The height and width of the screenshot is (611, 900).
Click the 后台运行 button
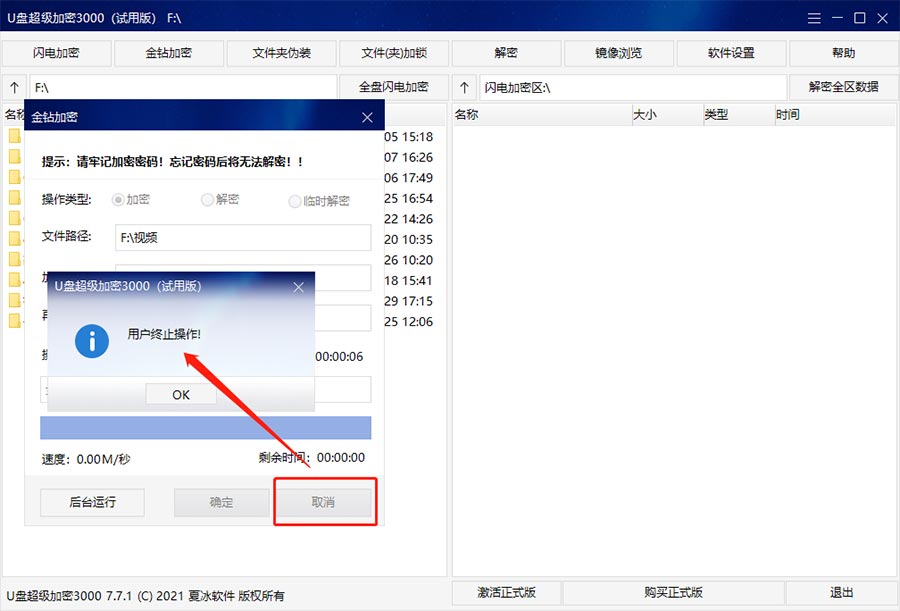tap(92, 502)
